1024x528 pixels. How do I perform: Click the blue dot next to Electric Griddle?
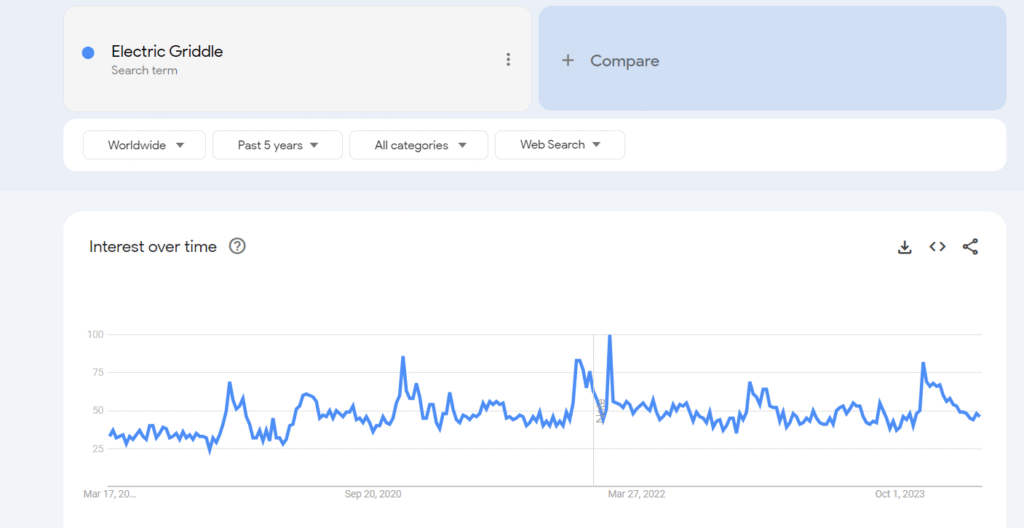pyautogui.click(x=88, y=53)
